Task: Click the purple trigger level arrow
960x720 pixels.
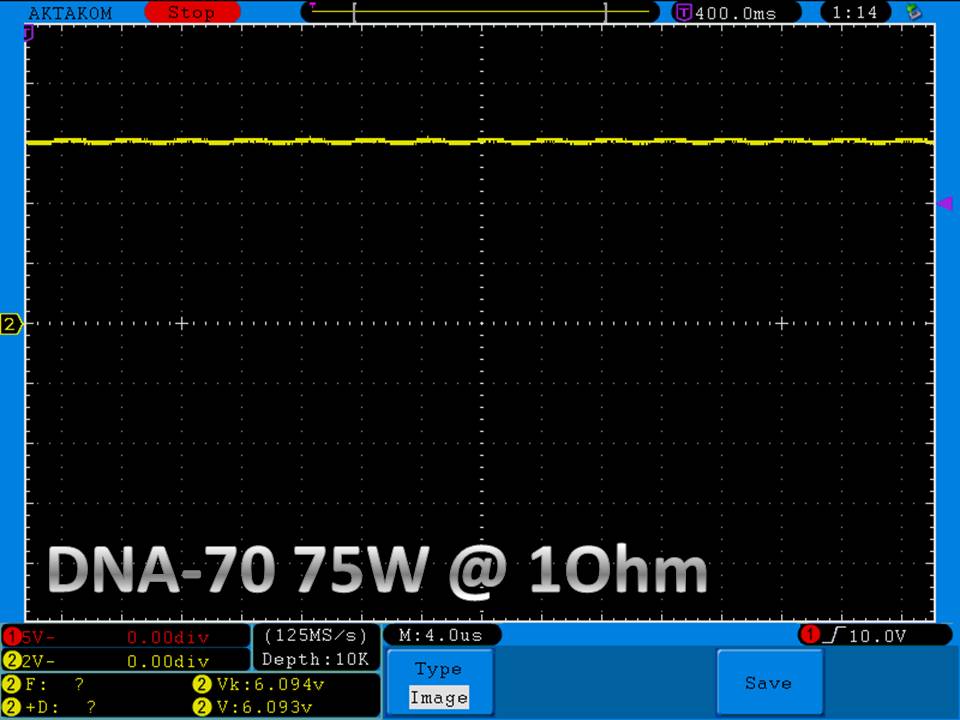Action: click(944, 204)
